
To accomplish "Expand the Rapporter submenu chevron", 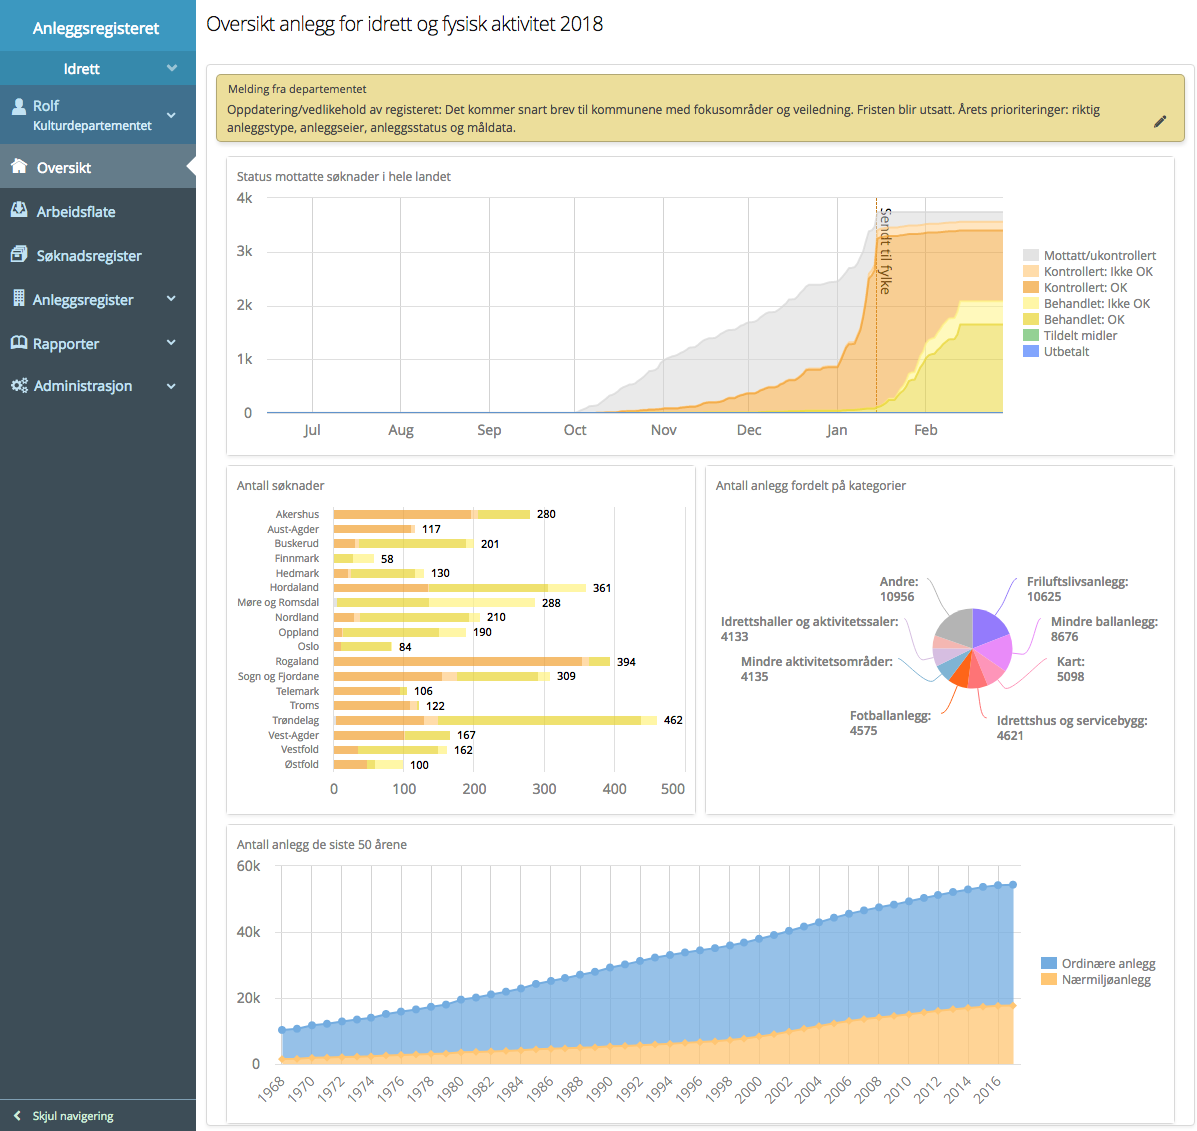I will click(171, 343).
